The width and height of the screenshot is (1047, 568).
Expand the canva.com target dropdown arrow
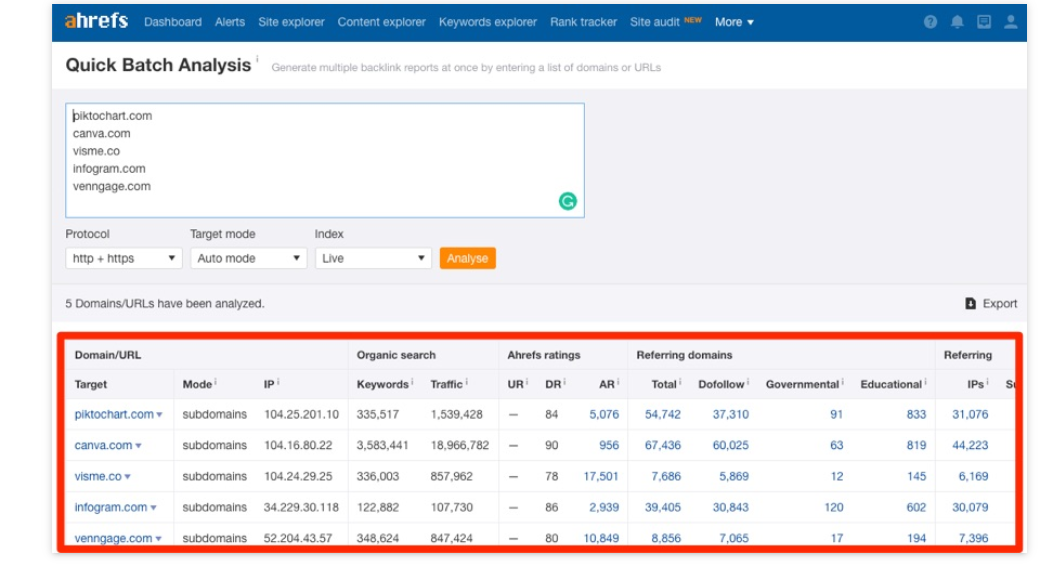(x=138, y=446)
